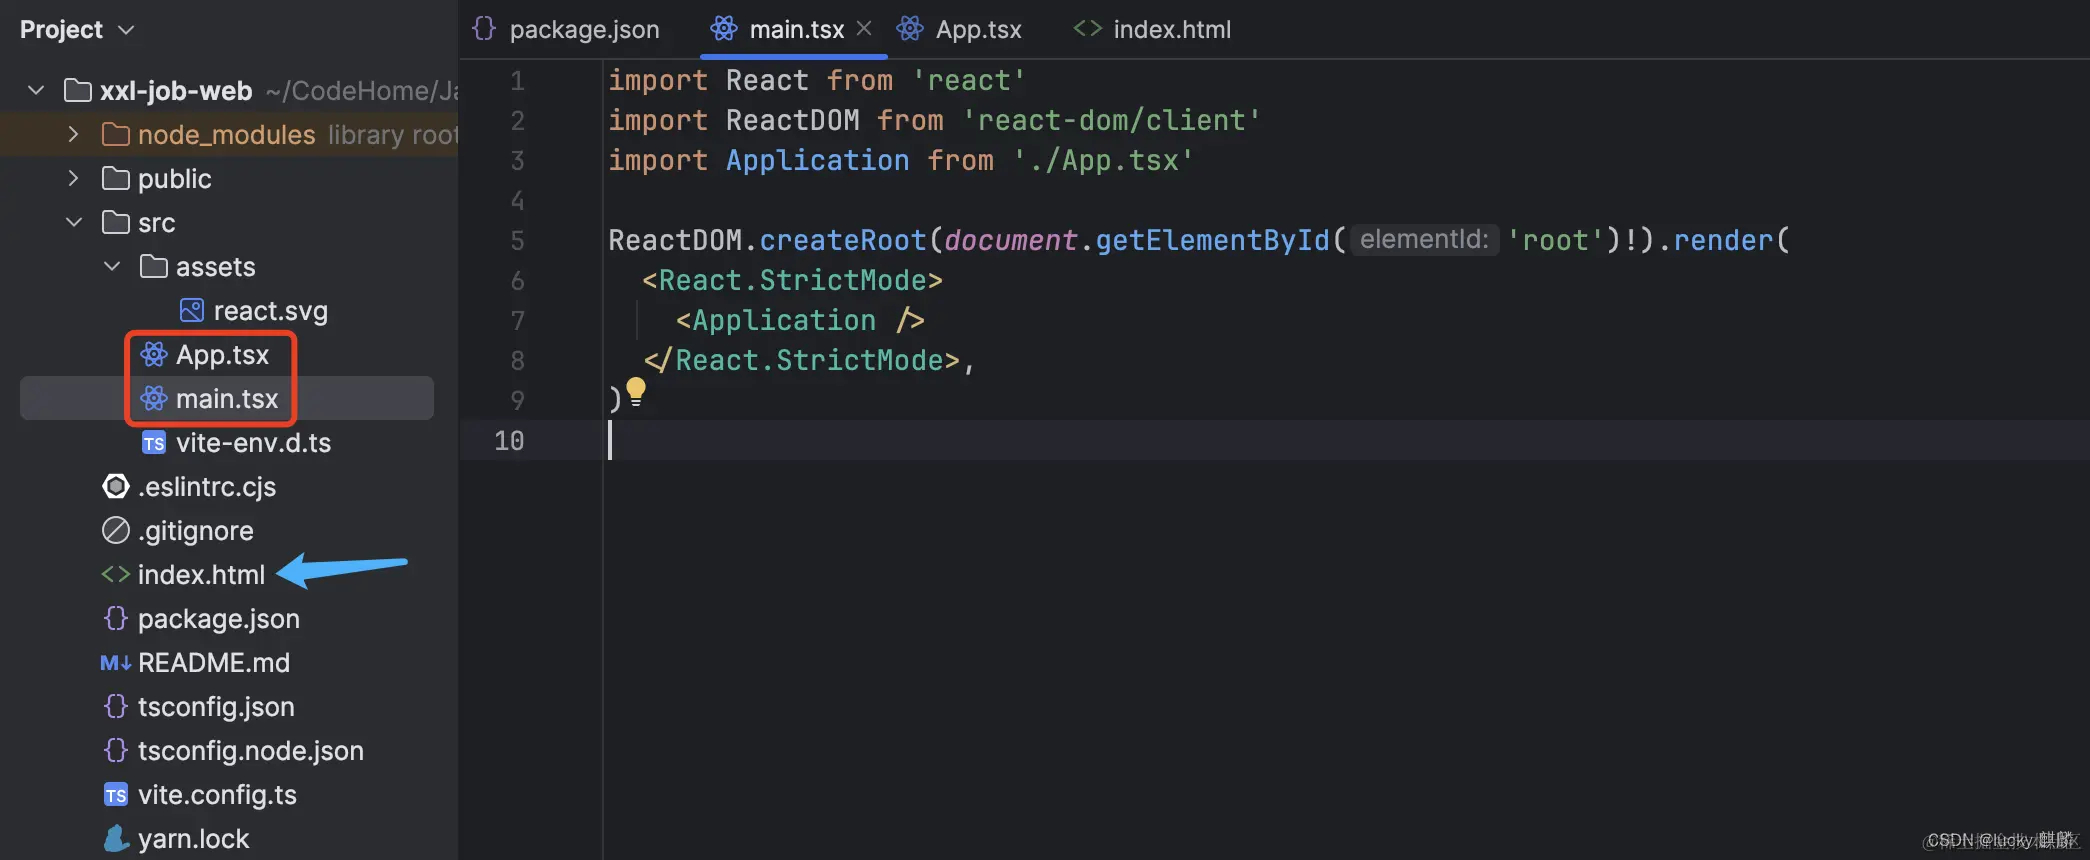2090x860 pixels.
Task: Switch to the index.html editor tab
Action: [1152, 30]
